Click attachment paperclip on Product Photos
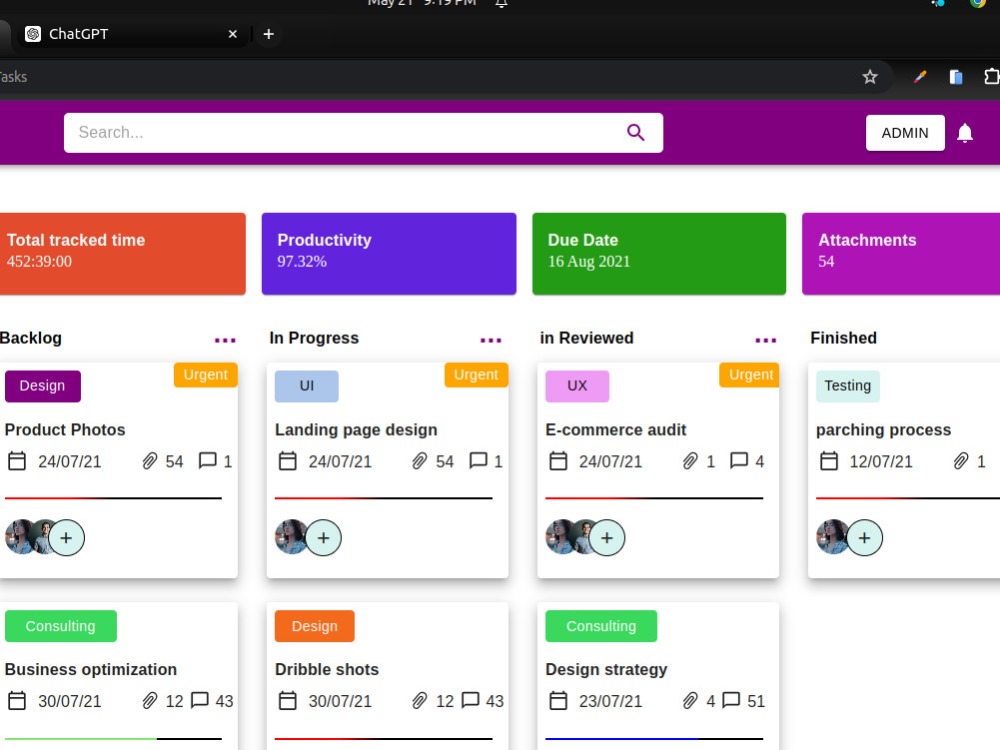The image size is (1000, 750). (x=149, y=460)
